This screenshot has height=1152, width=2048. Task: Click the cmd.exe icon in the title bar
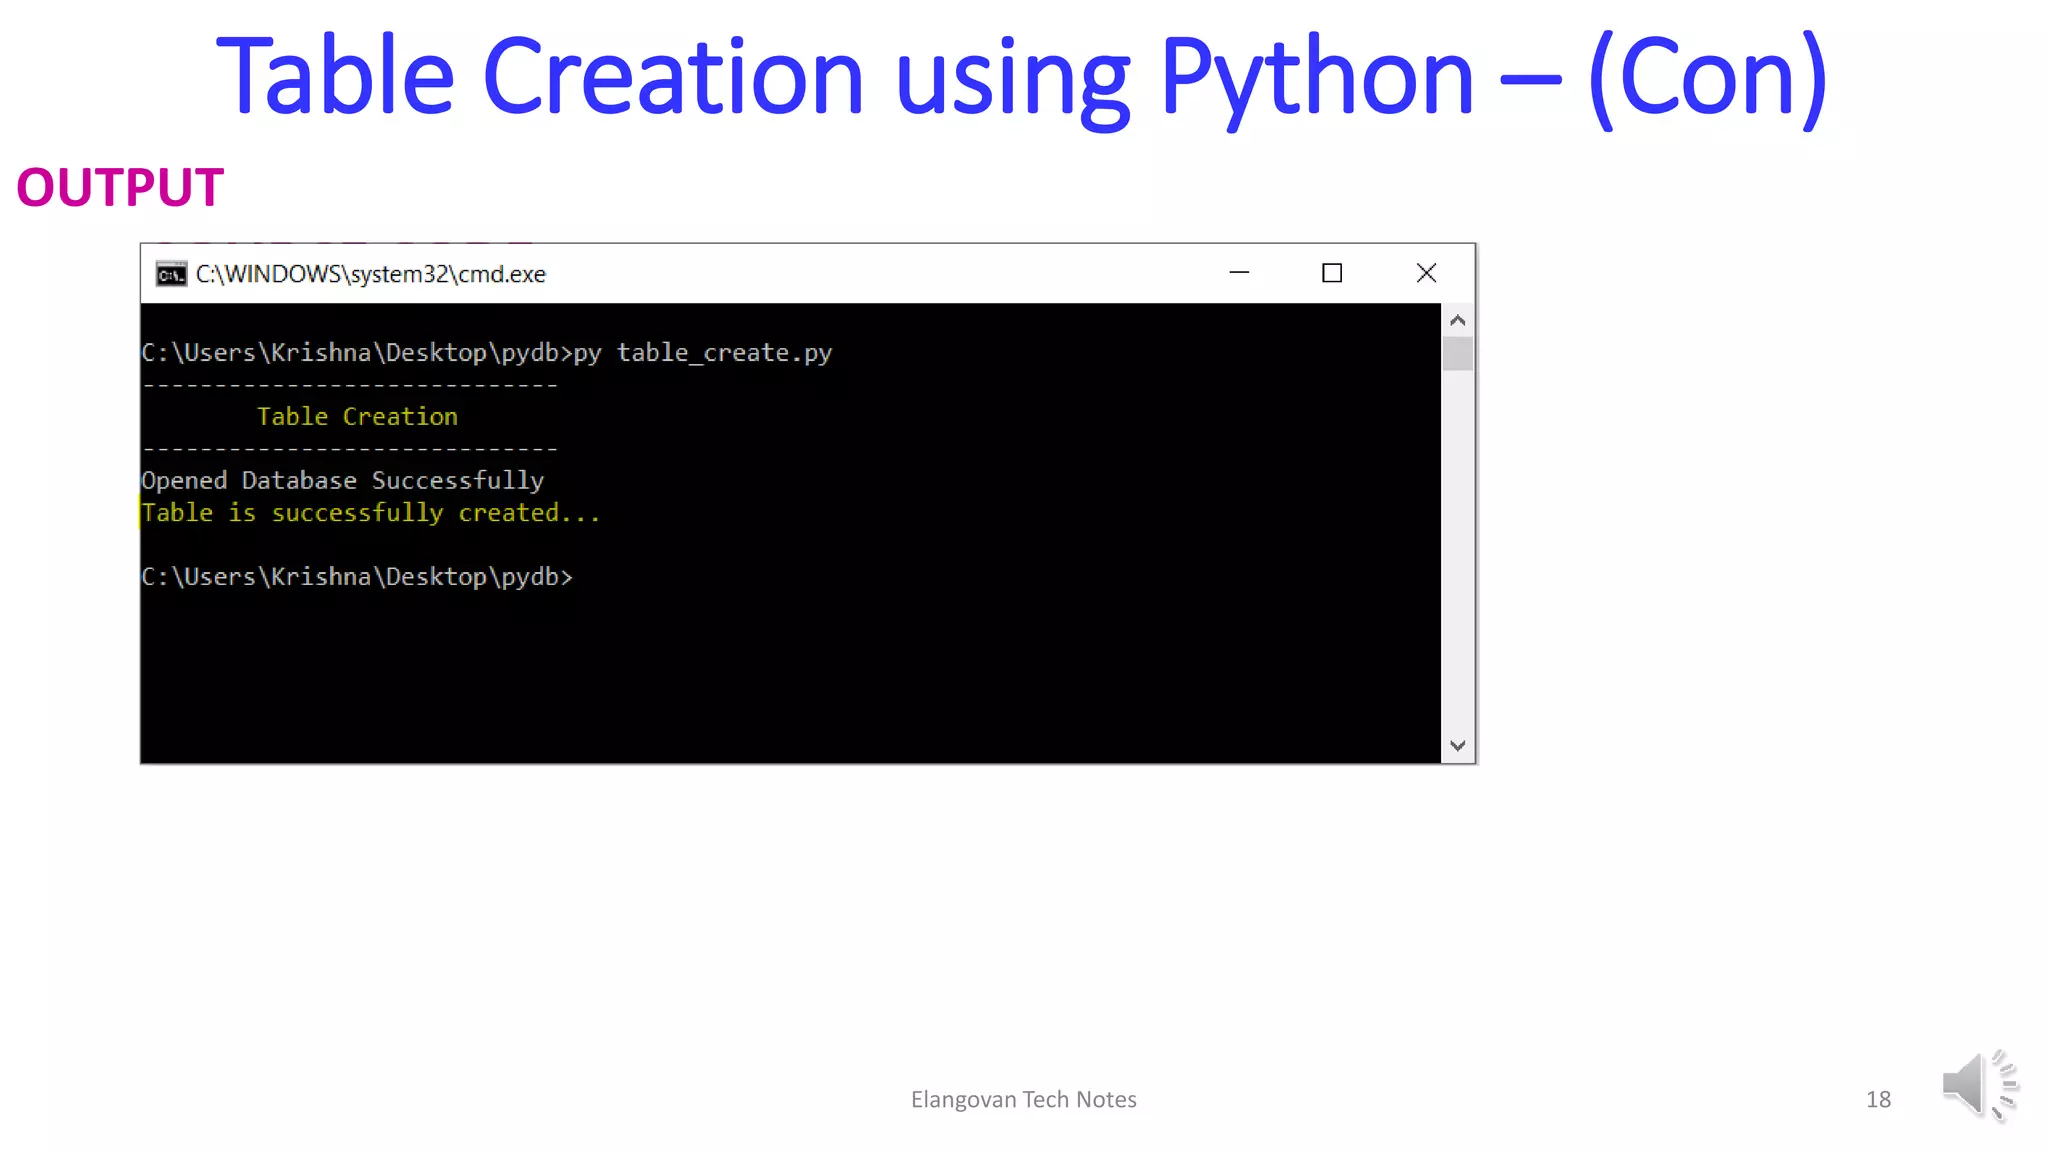[x=171, y=274]
